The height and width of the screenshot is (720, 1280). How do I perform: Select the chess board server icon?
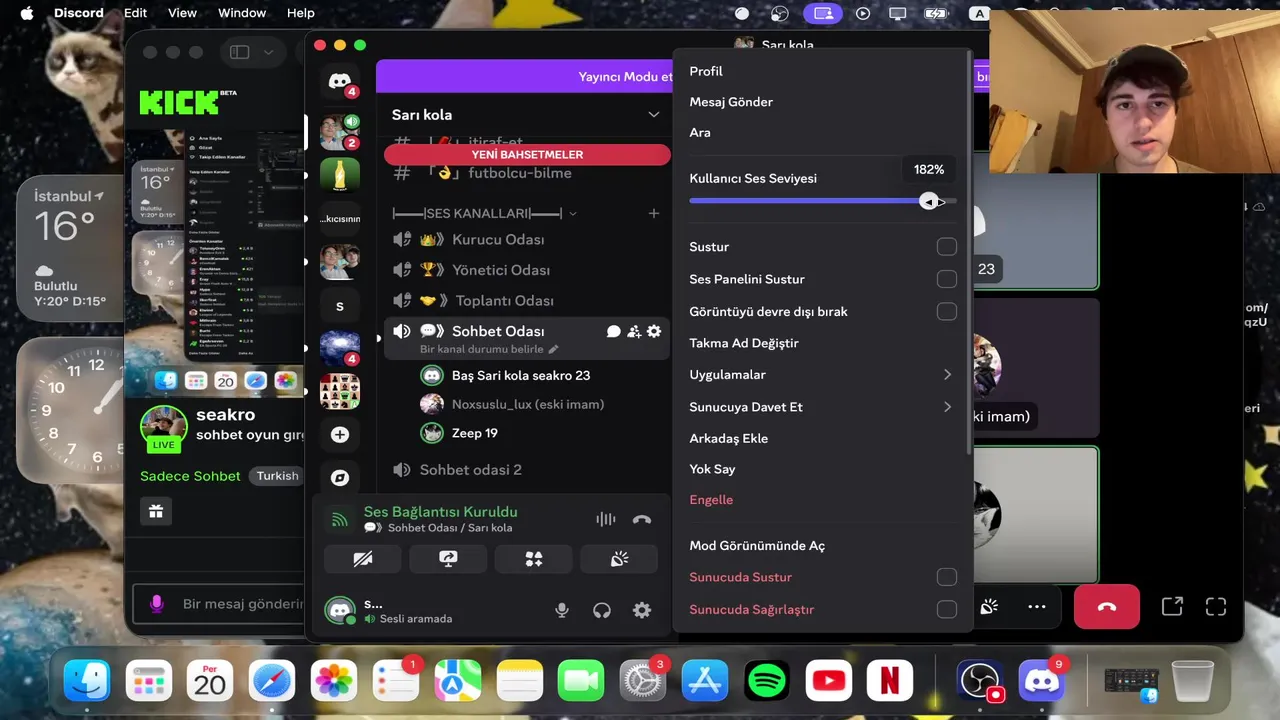point(340,391)
